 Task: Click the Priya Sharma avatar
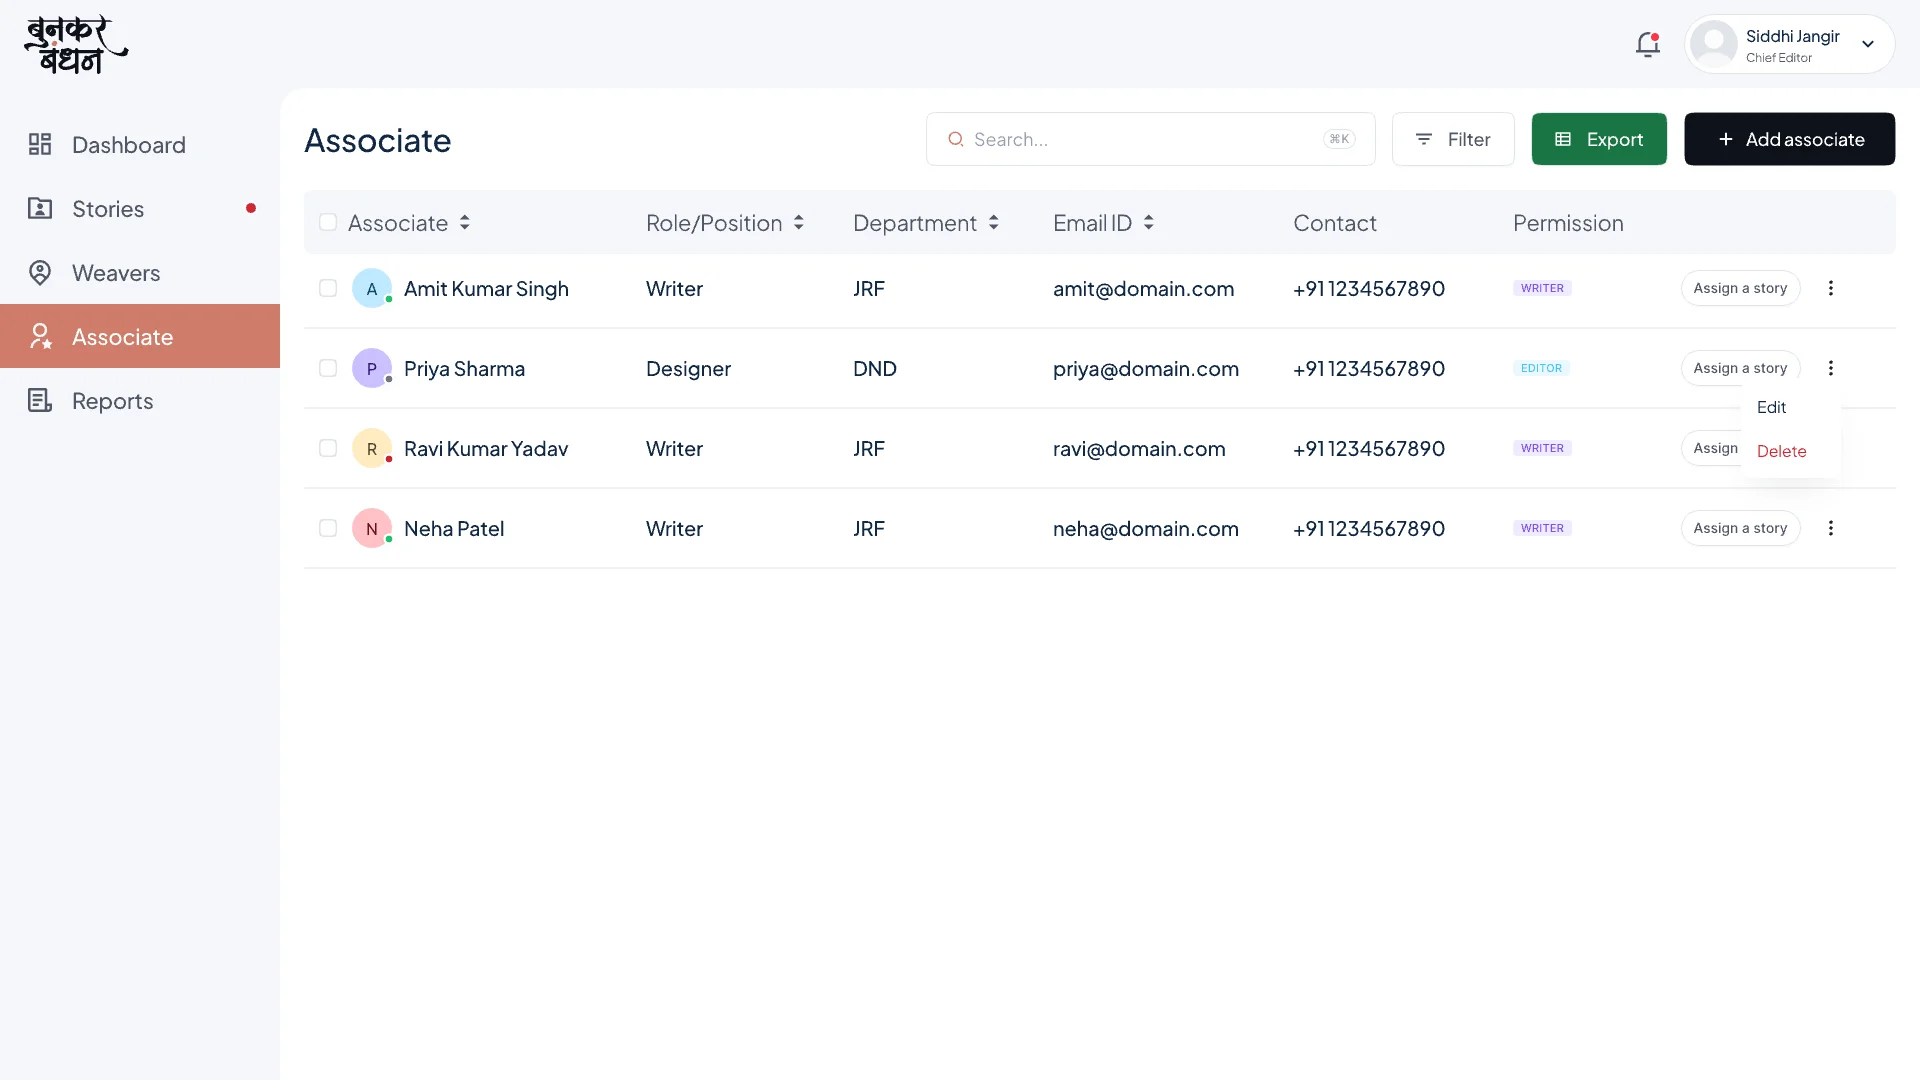click(x=372, y=368)
